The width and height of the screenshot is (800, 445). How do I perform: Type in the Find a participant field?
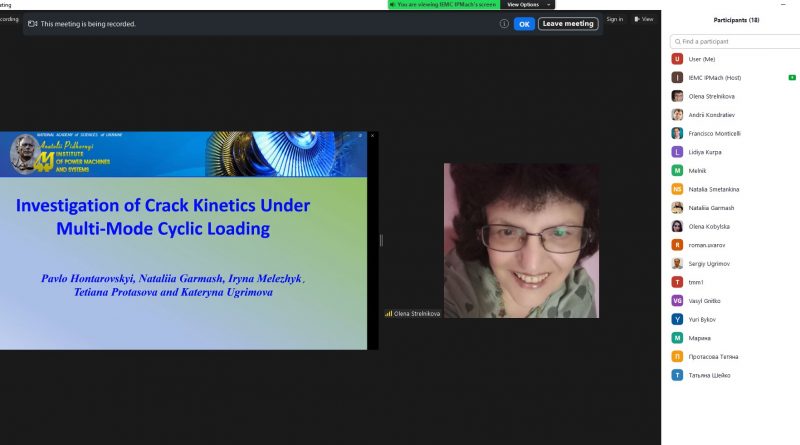(x=735, y=42)
